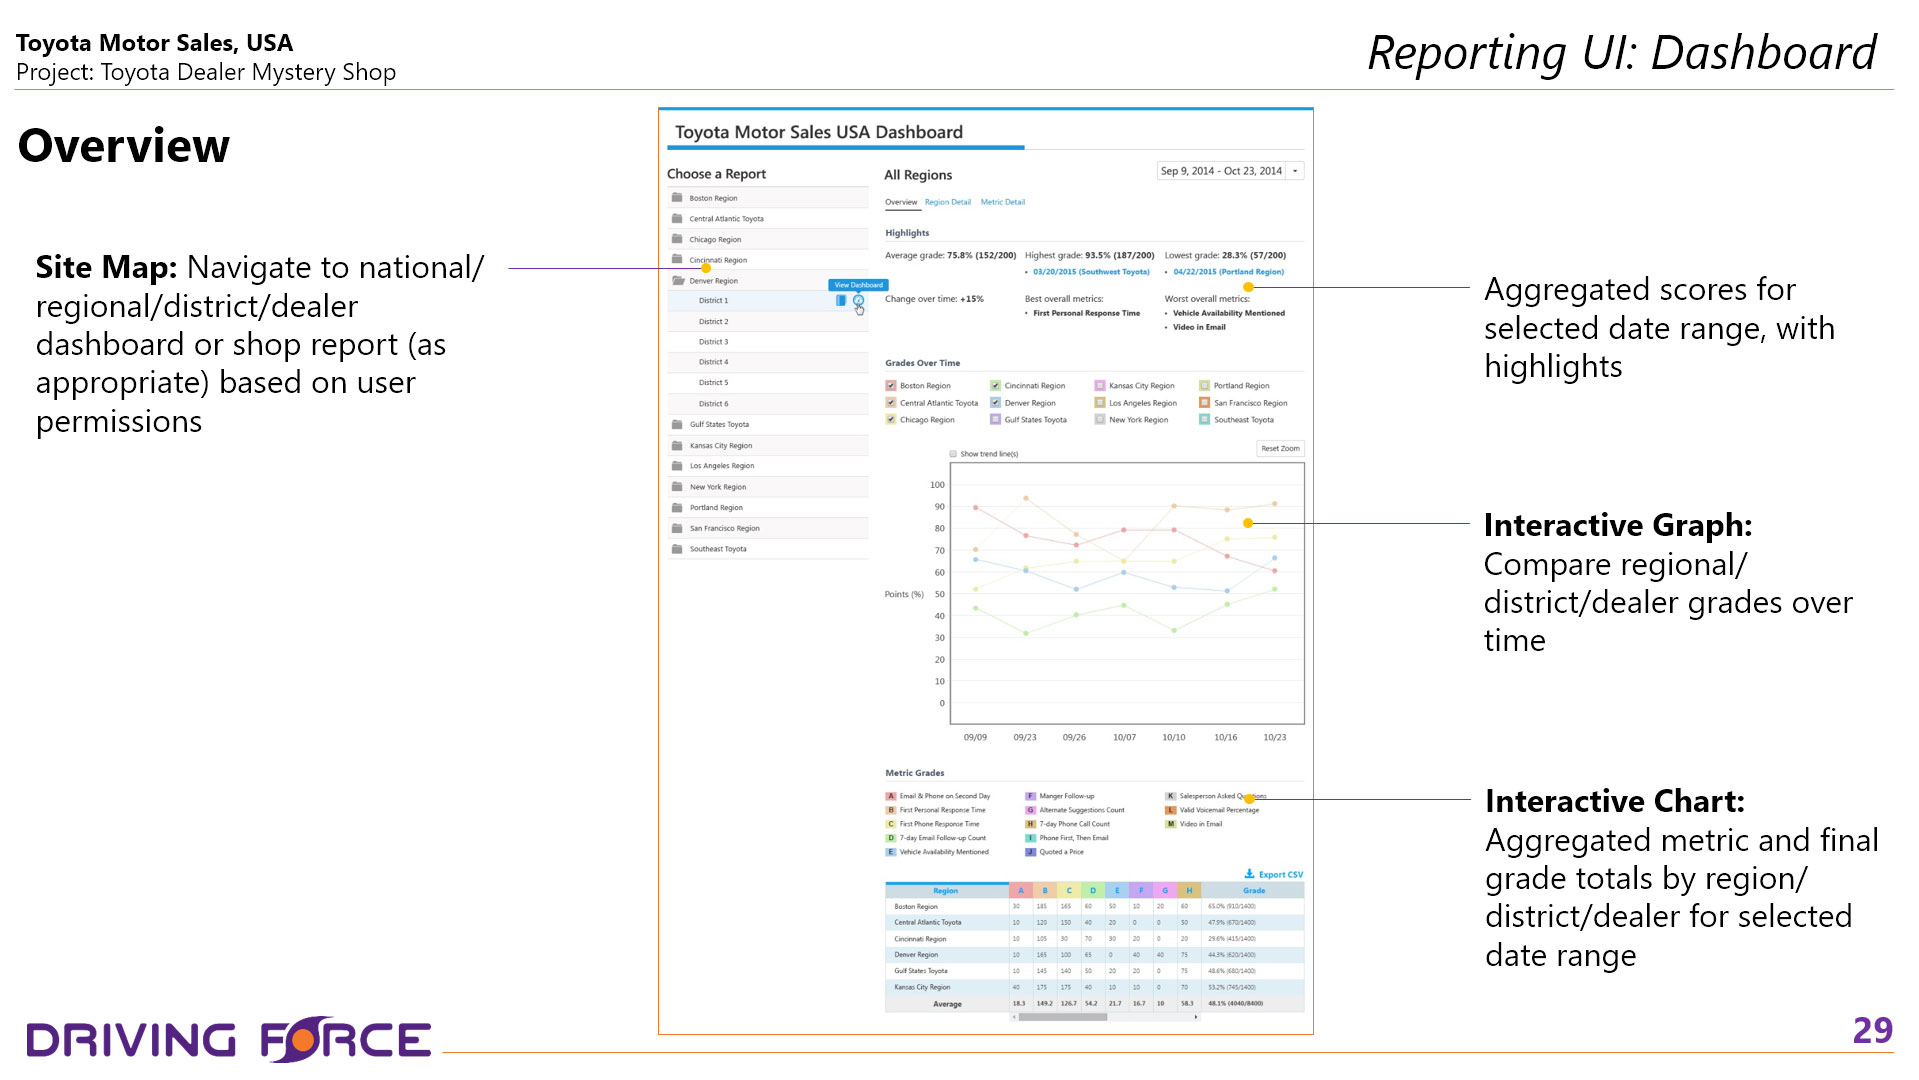This screenshot has width=1919, height=1080.
Task: Click the View Dashboard tooltip button
Action: [x=858, y=285]
